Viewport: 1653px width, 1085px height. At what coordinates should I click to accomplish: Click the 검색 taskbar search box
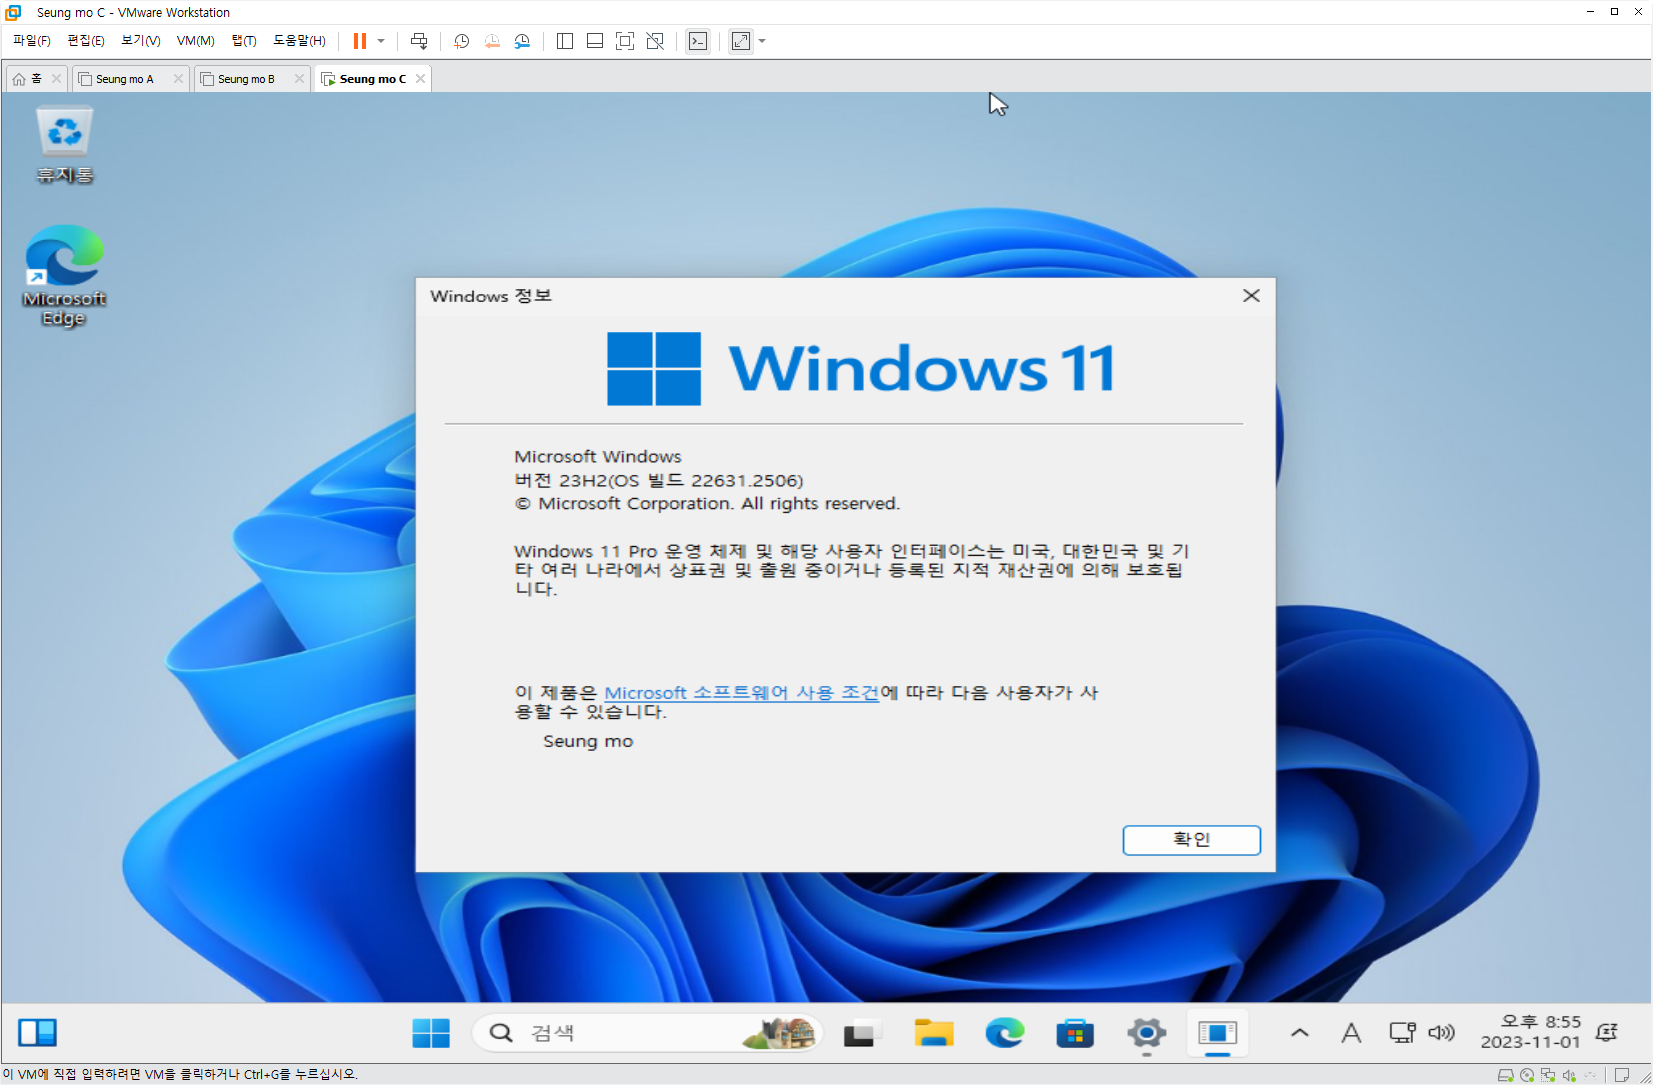648,1033
